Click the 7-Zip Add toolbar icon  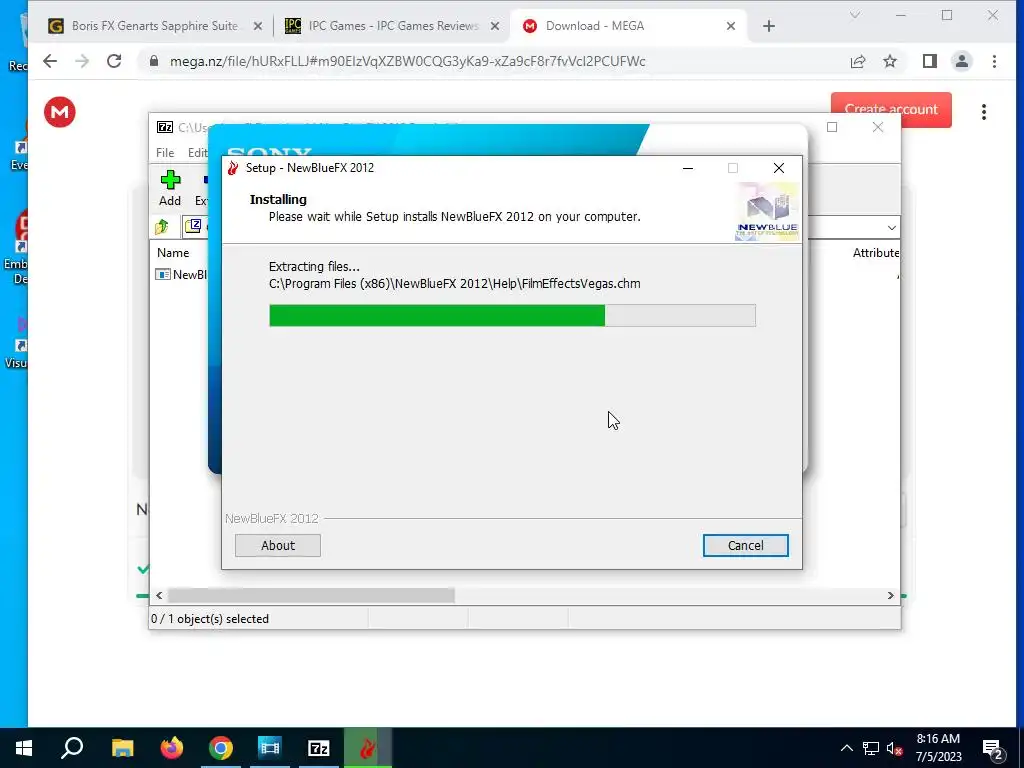[170, 188]
